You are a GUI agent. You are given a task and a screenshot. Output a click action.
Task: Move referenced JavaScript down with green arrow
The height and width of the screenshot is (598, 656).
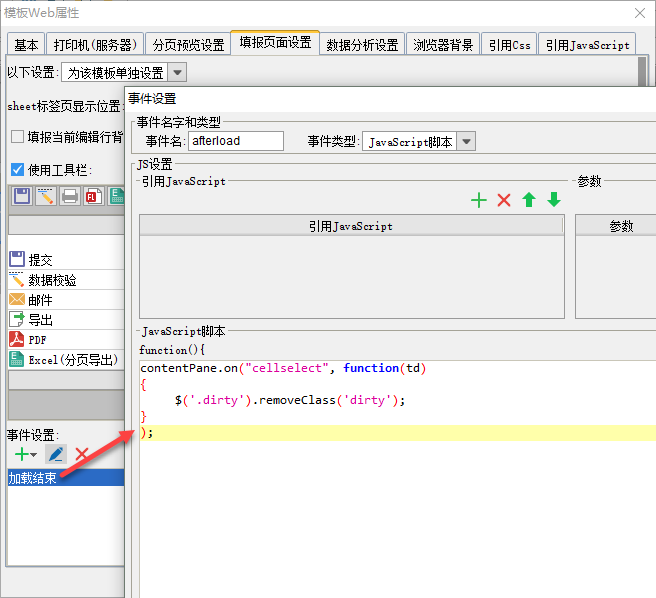(x=554, y=200)
